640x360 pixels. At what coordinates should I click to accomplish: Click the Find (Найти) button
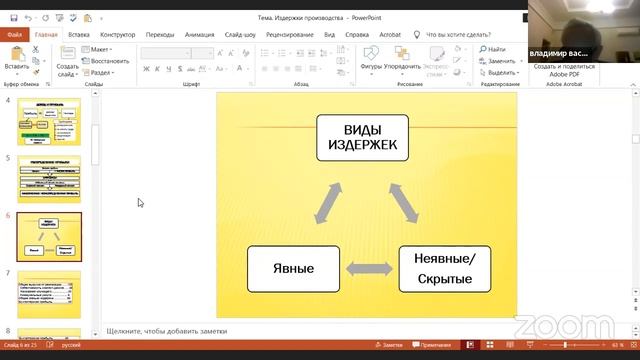493,49
